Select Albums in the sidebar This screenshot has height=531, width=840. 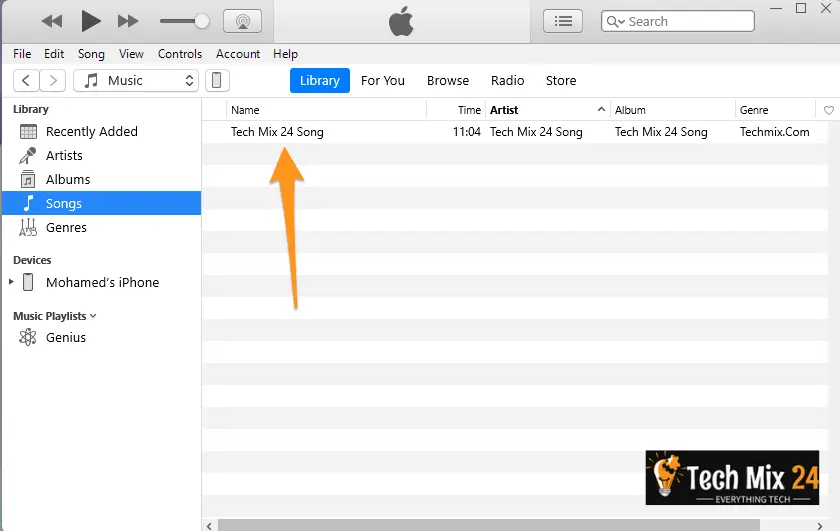(x=102, y=180)
